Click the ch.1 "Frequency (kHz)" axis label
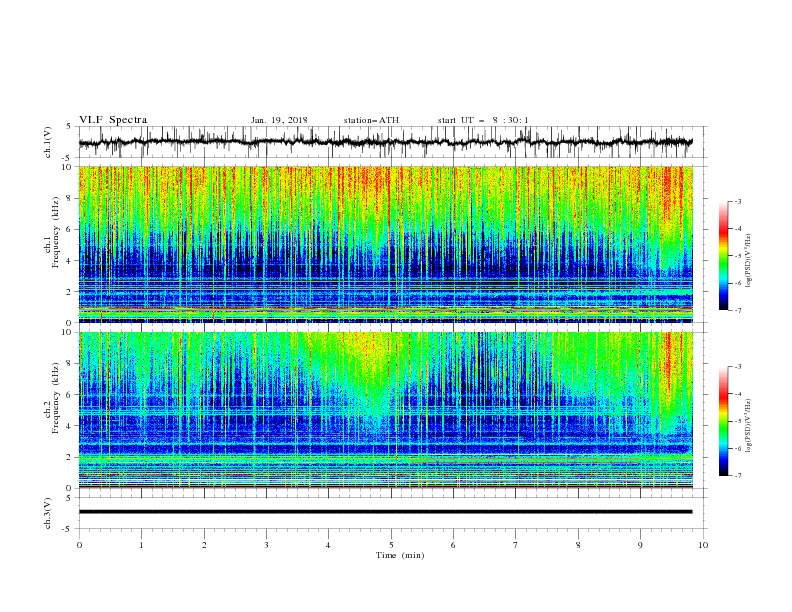Screen dimensions: 792x612 pos(55,233)
